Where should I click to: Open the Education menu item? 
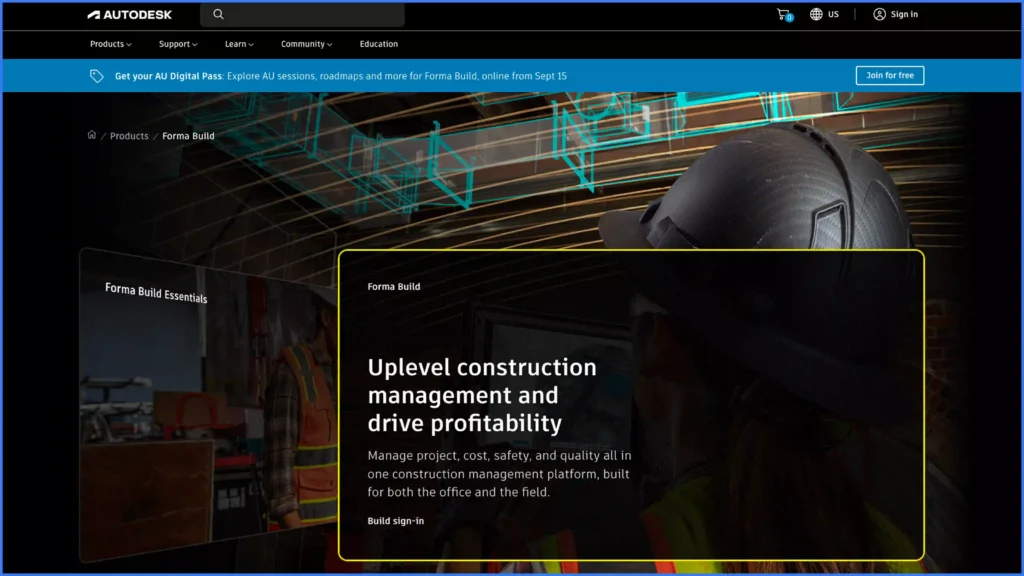point(379,44)
